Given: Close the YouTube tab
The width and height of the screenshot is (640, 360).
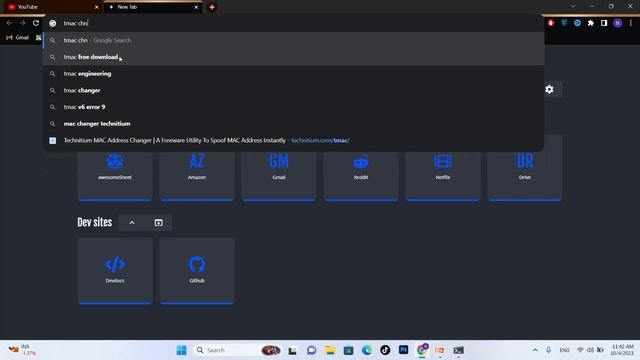Looking at the screenshot, I should [x=96, y=7].
